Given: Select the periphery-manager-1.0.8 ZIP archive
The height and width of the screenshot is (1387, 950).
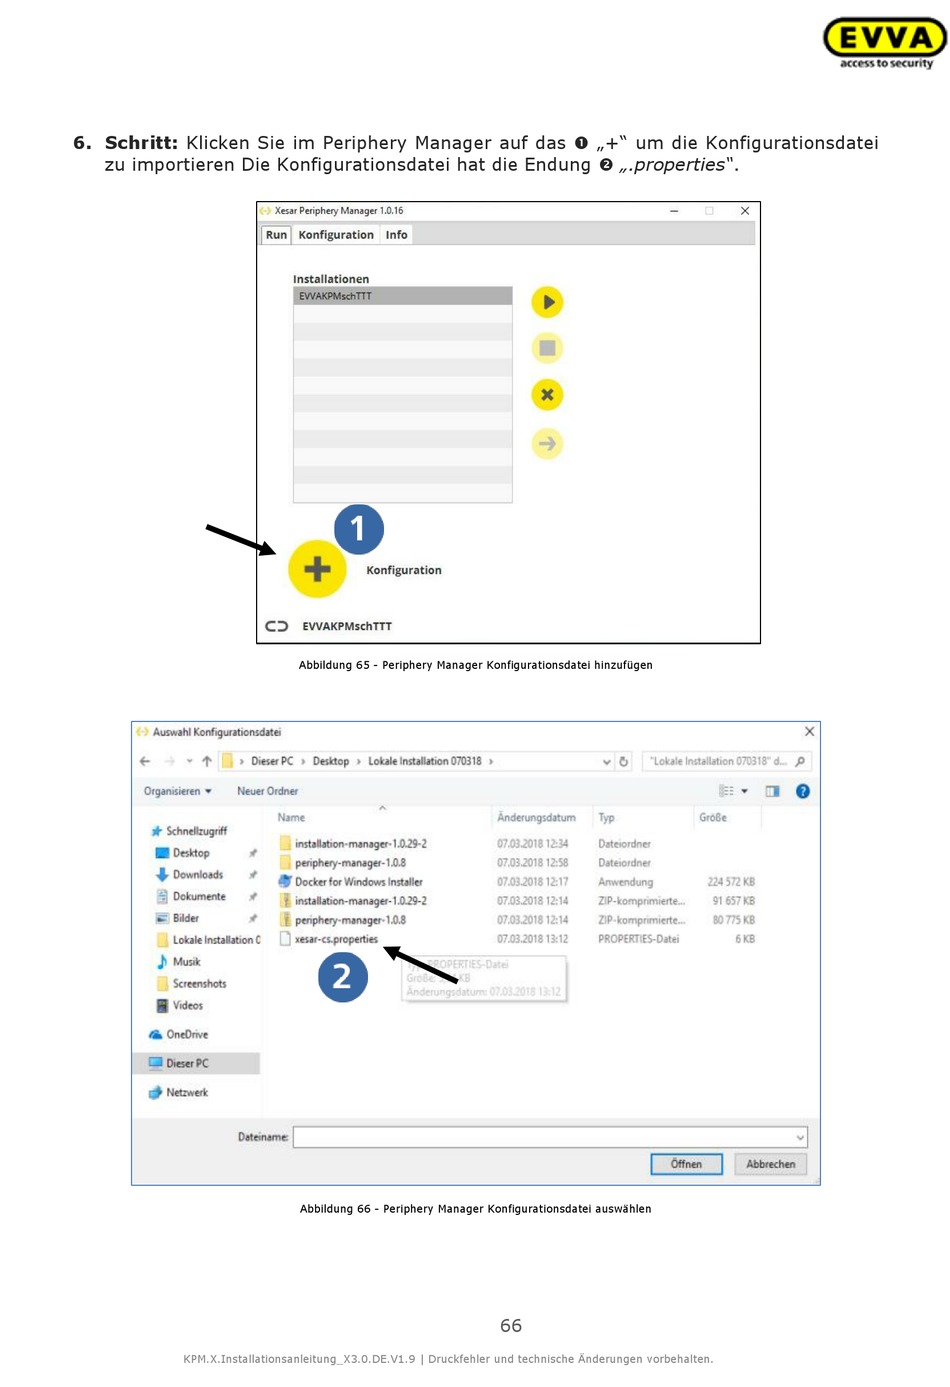Looking at the screenshot, I should [342, 920].
